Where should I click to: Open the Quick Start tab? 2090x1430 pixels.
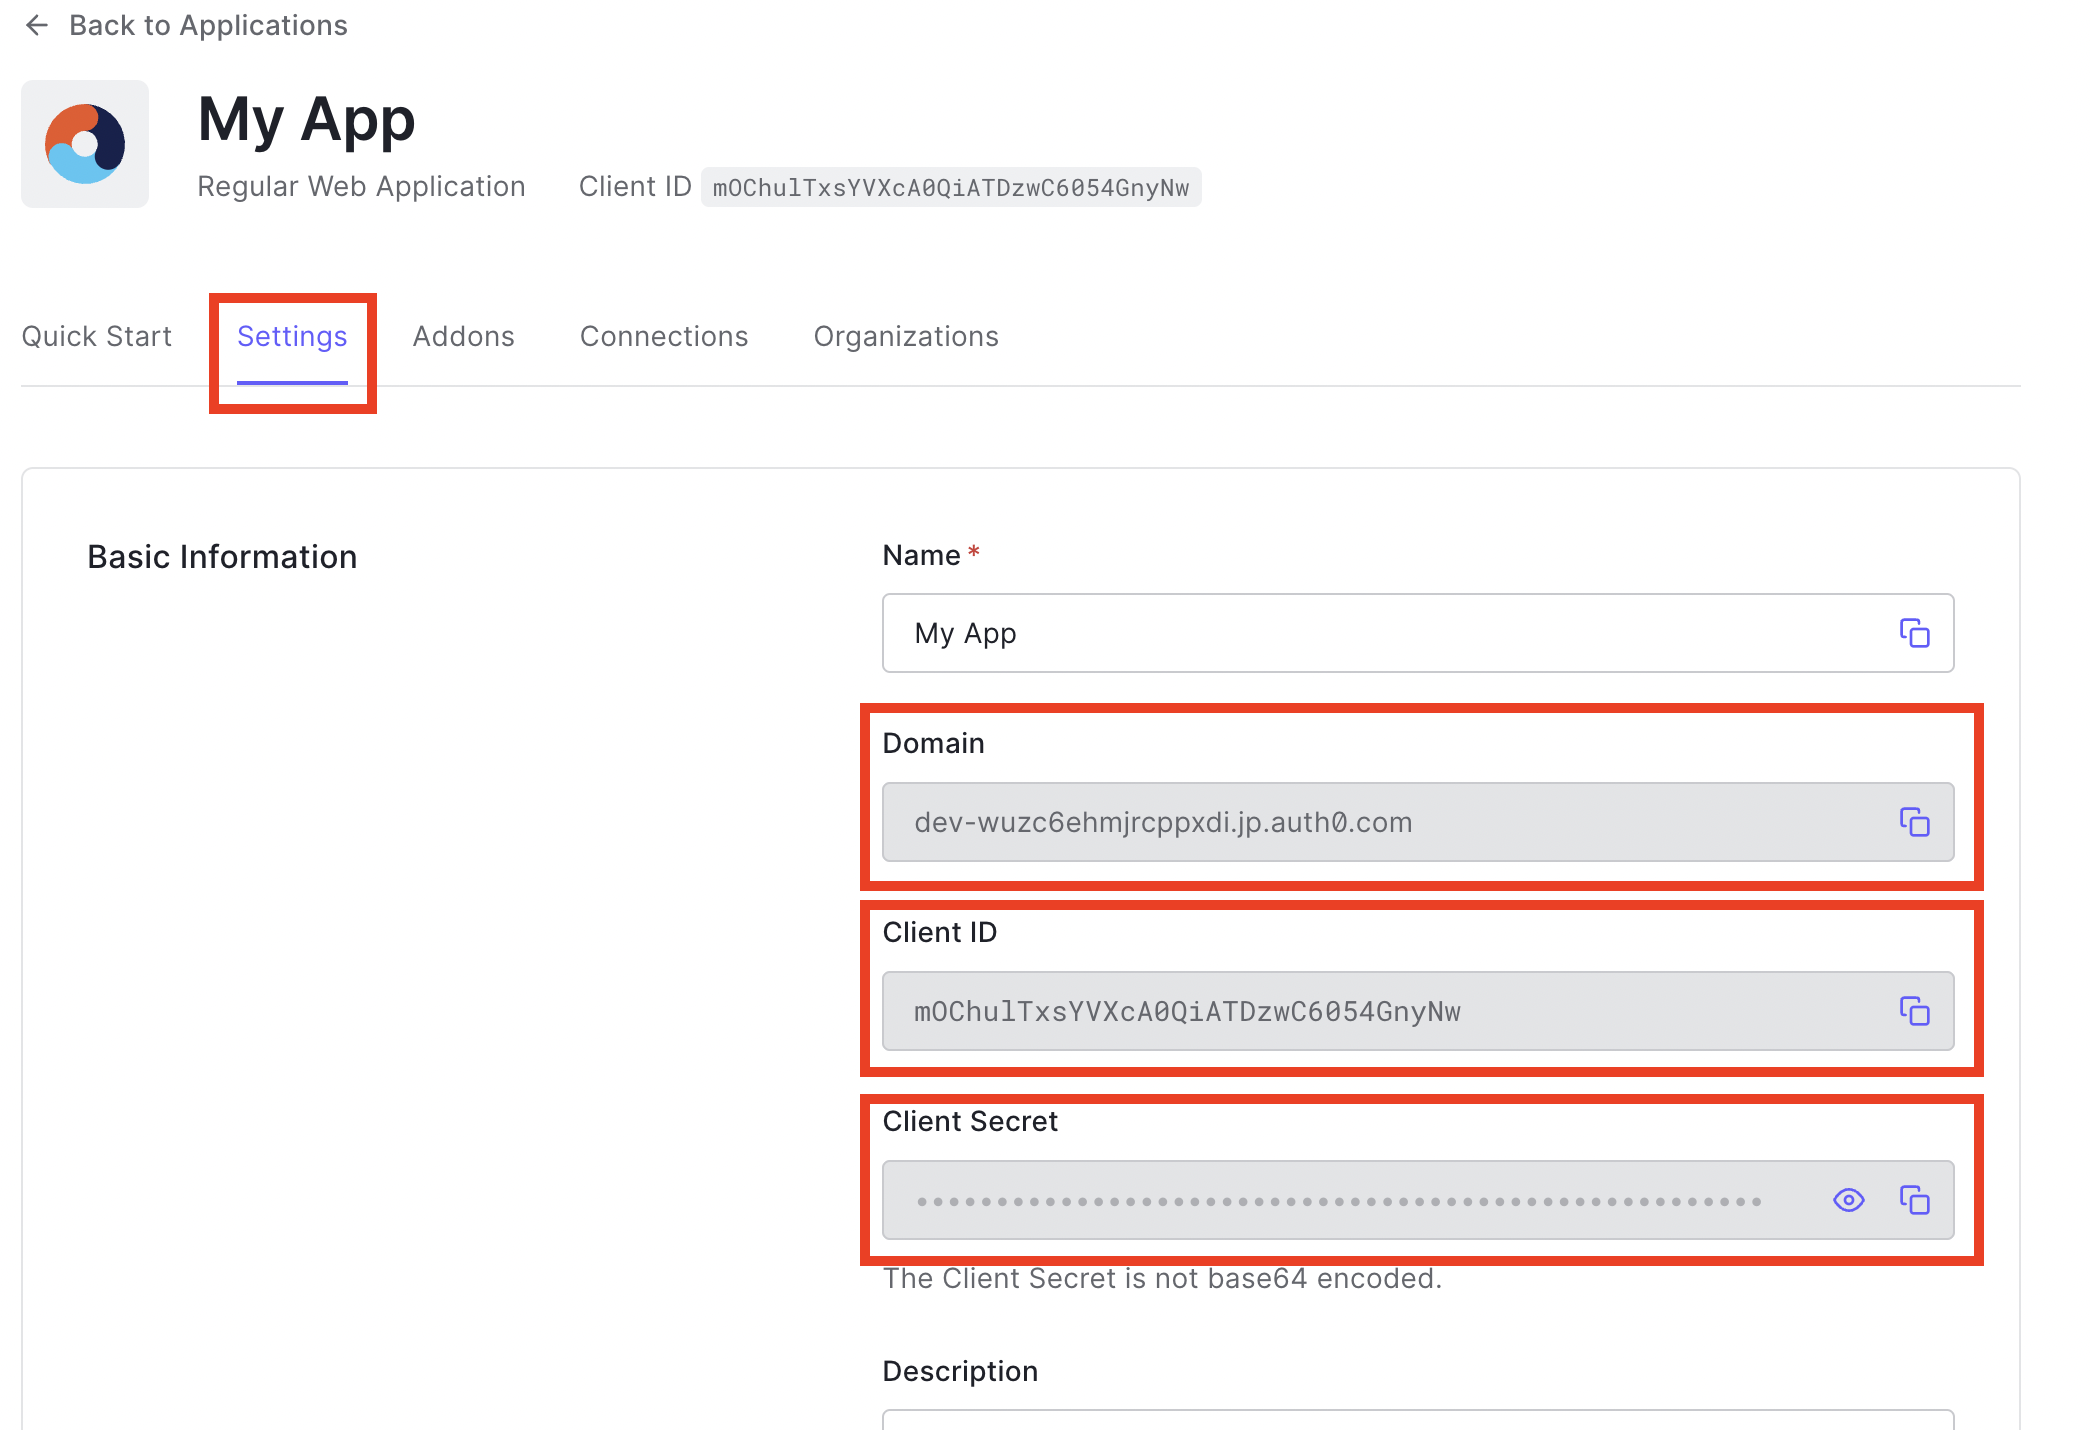click(x=97, y=337)
